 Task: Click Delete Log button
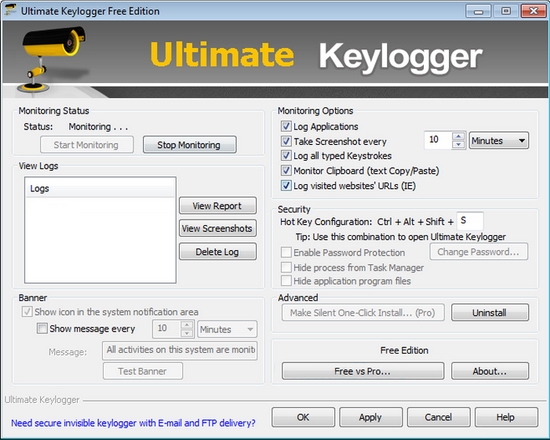[217, 252]
